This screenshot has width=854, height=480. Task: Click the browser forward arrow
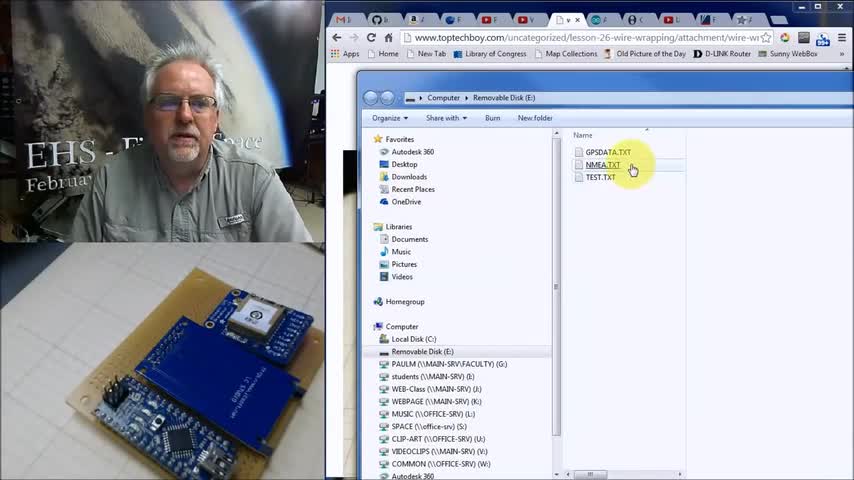pyautogui.click(x=354, y=38)
